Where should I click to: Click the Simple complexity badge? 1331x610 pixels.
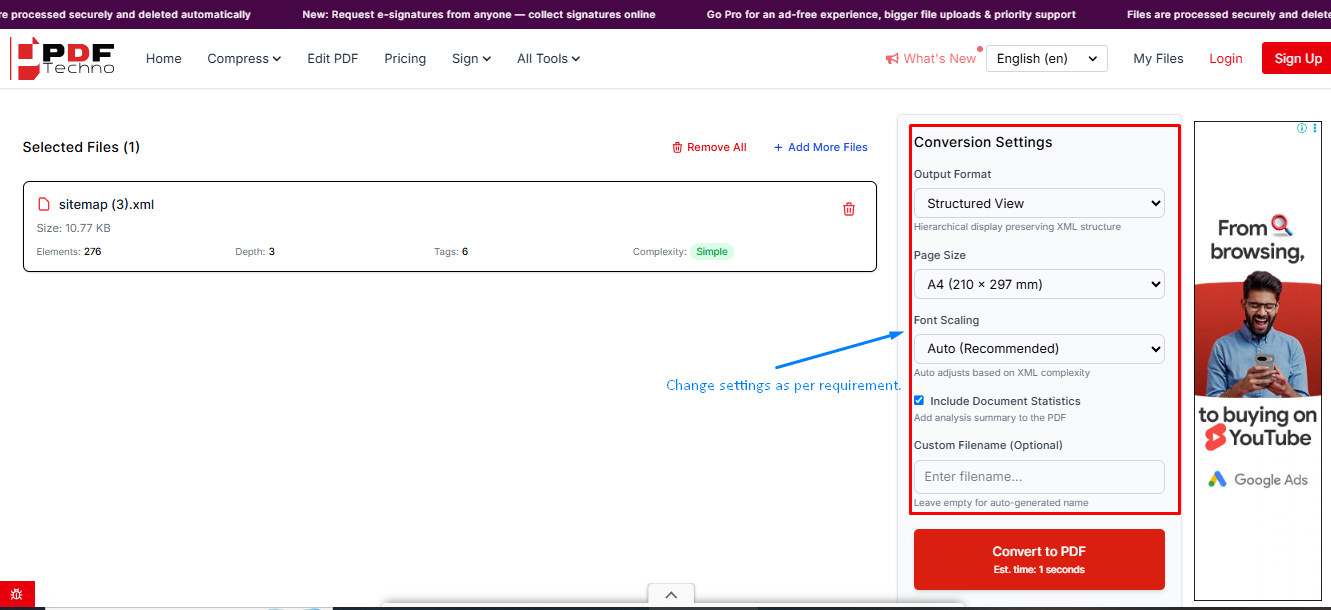(x=712, y=251)
